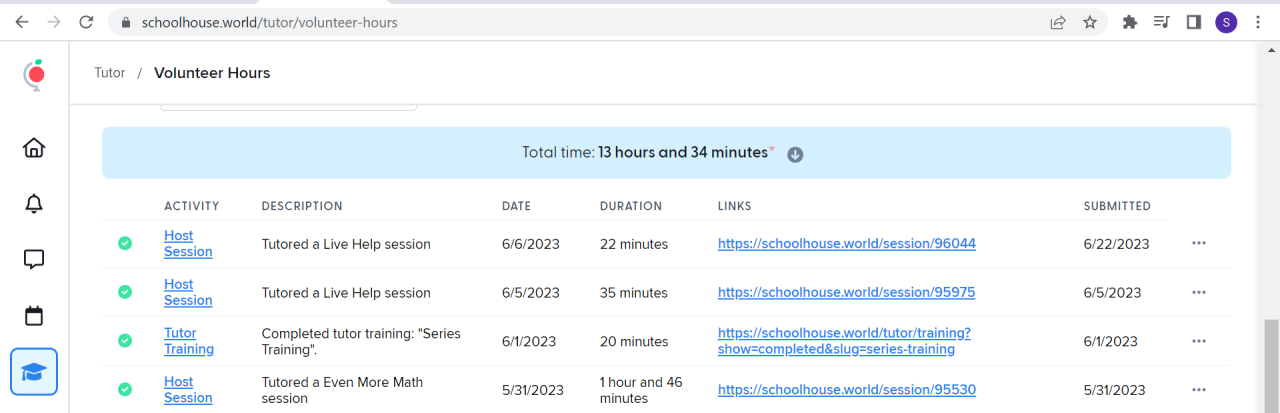Image resolution: width=1280 pixels, height=413 pixels.
Task: Open the session/96044 link
Action: point(846,244)
